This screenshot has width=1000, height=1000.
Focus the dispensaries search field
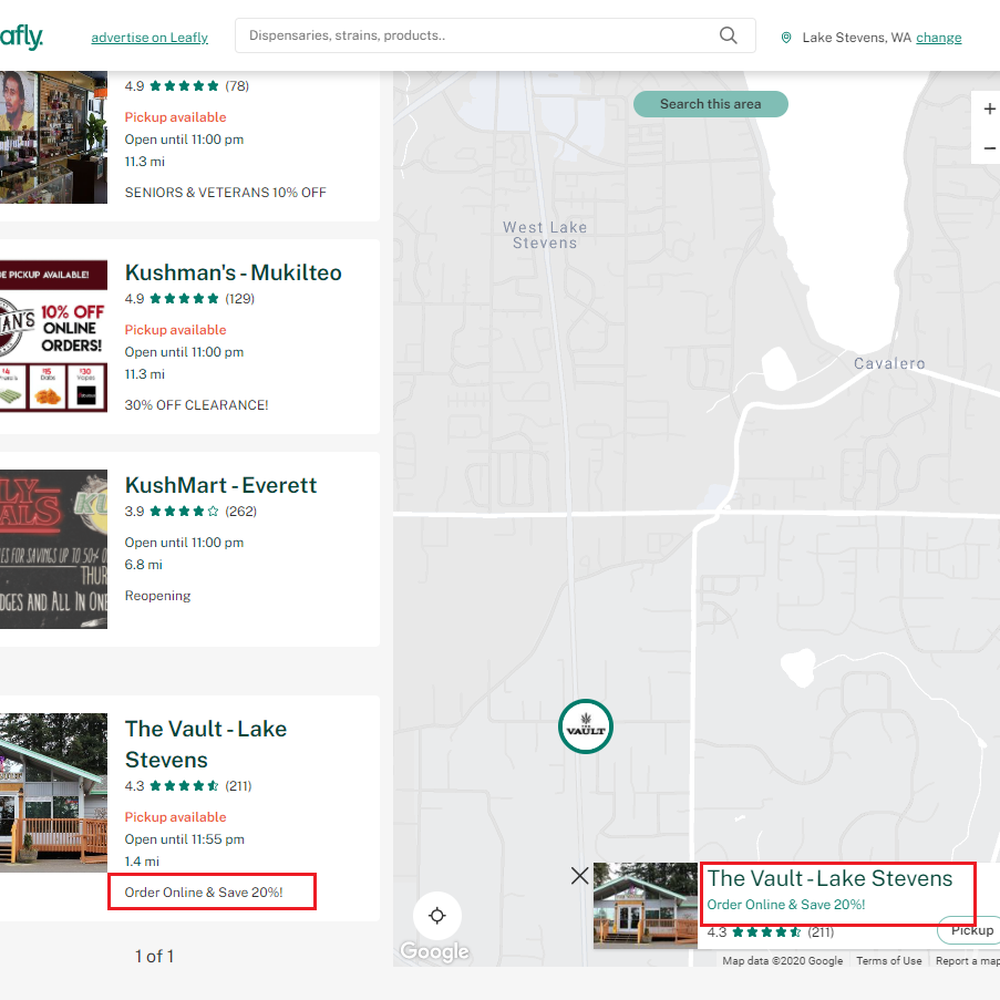(x=495, y=36)
